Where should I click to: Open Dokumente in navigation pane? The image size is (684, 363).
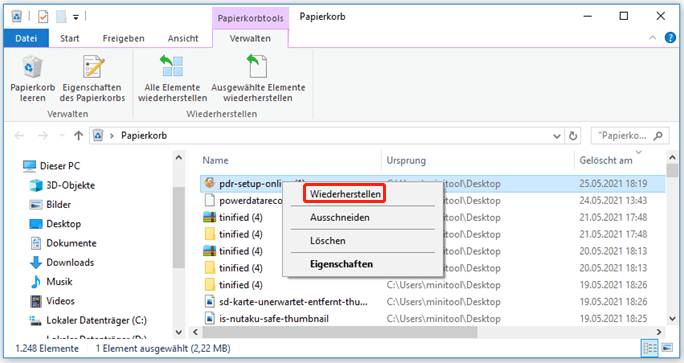[63, 243]
